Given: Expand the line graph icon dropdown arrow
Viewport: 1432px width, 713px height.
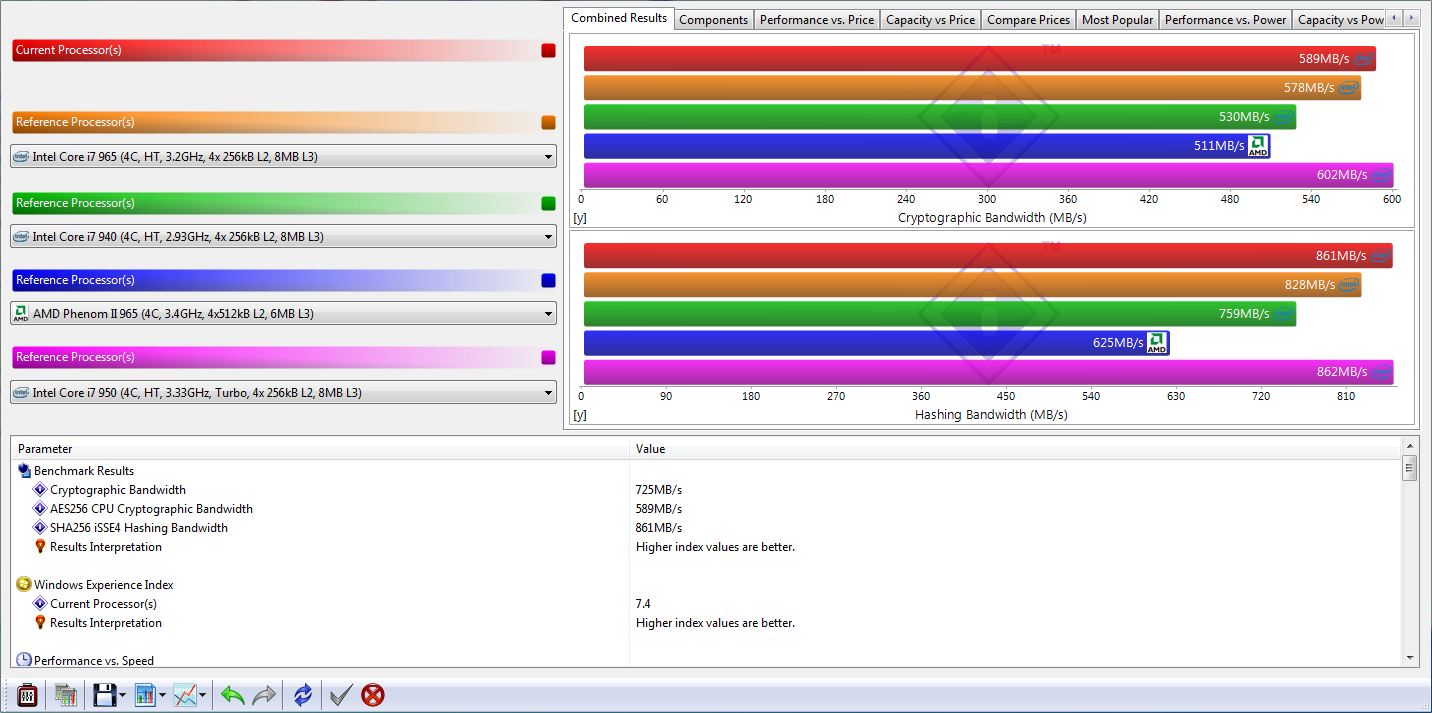Looking at the screenshot, I should [202, 695].
